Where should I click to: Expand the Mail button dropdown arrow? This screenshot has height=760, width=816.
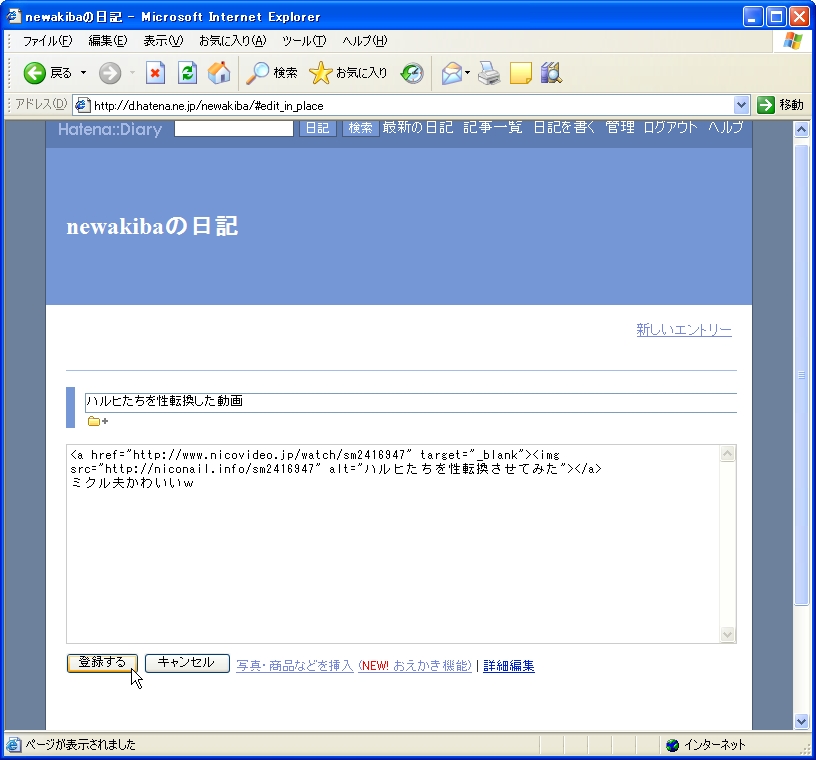[x=467, y=73]
